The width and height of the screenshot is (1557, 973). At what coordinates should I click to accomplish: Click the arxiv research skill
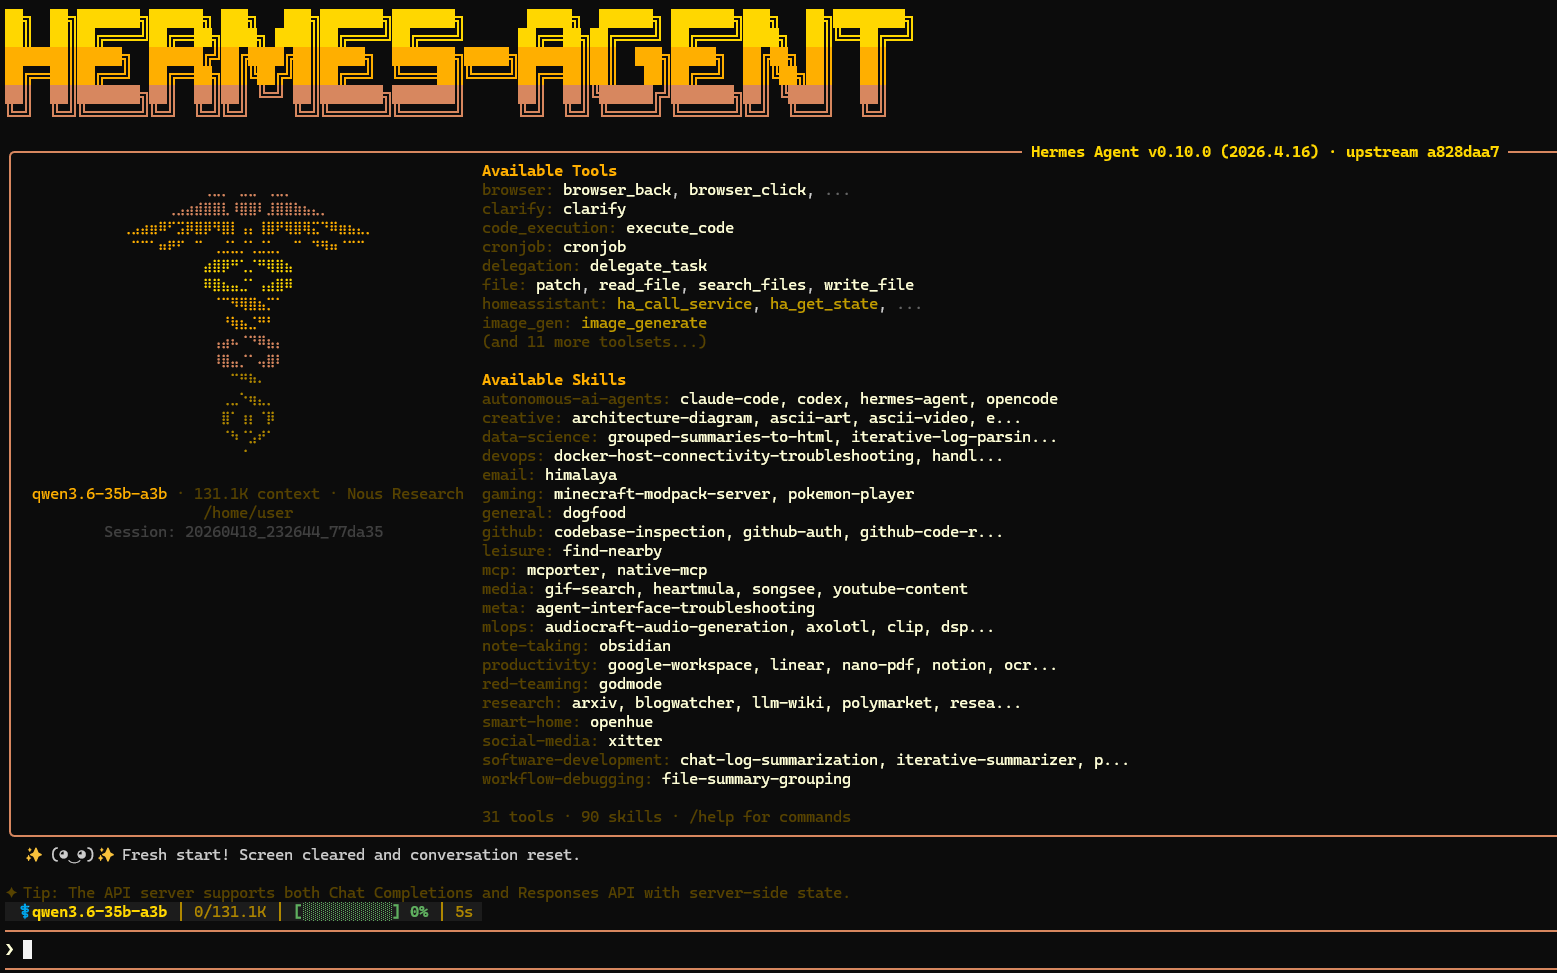point(594,703)
